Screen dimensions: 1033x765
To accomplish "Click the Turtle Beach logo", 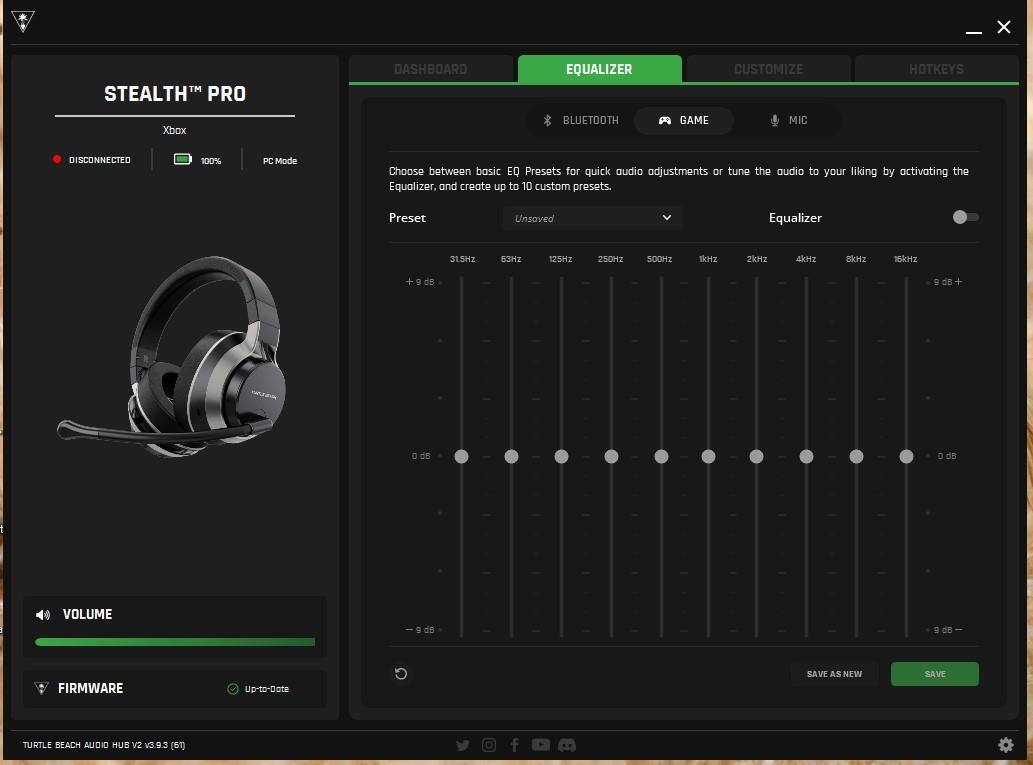I will coord(22,23).
